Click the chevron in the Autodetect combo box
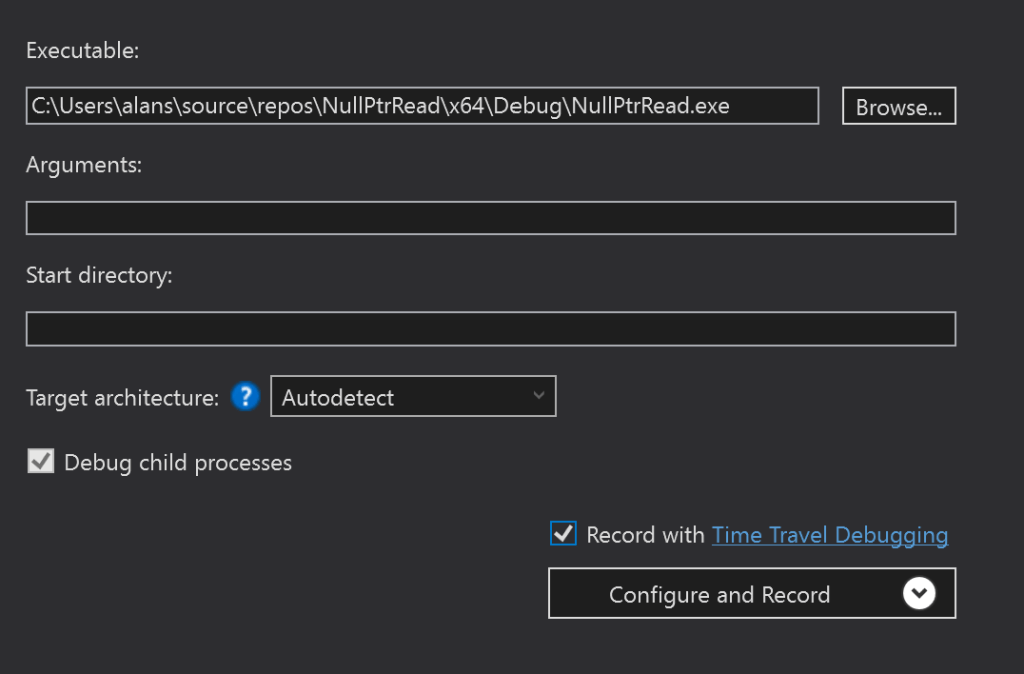The width and height of the screenshot is (1024, 674). 539,396
